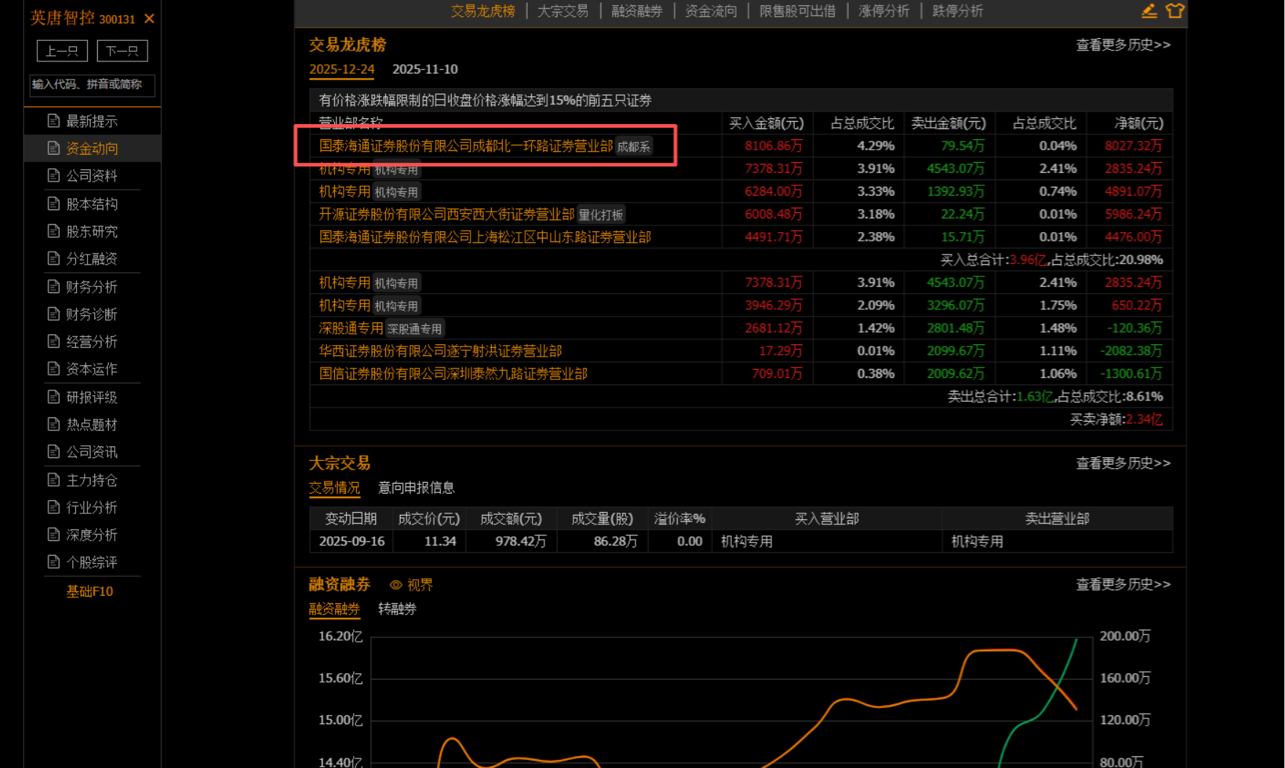Image resolution: width=1285 pixels, height=768 pixels.
Task: Click the document icon beside 财务诊断
Action: (x=54, y=314)
